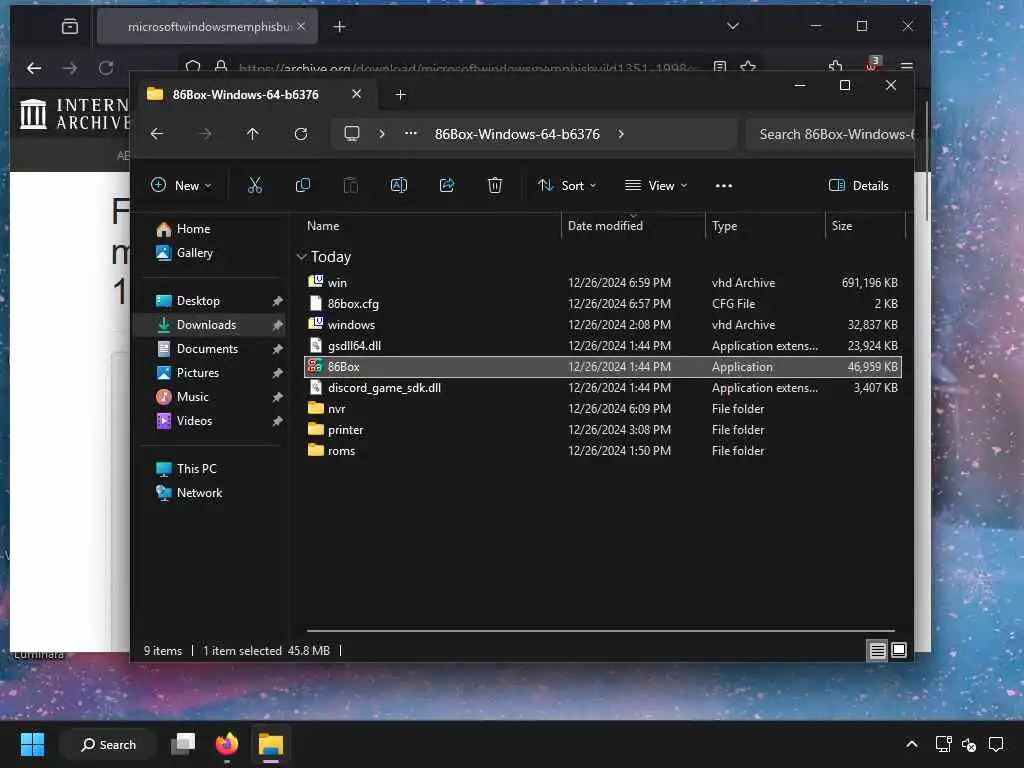Screen dimensions: 1024x768
Task: Click the Copy icon in Explorer toolbar
Action: [x=302, y=185]
